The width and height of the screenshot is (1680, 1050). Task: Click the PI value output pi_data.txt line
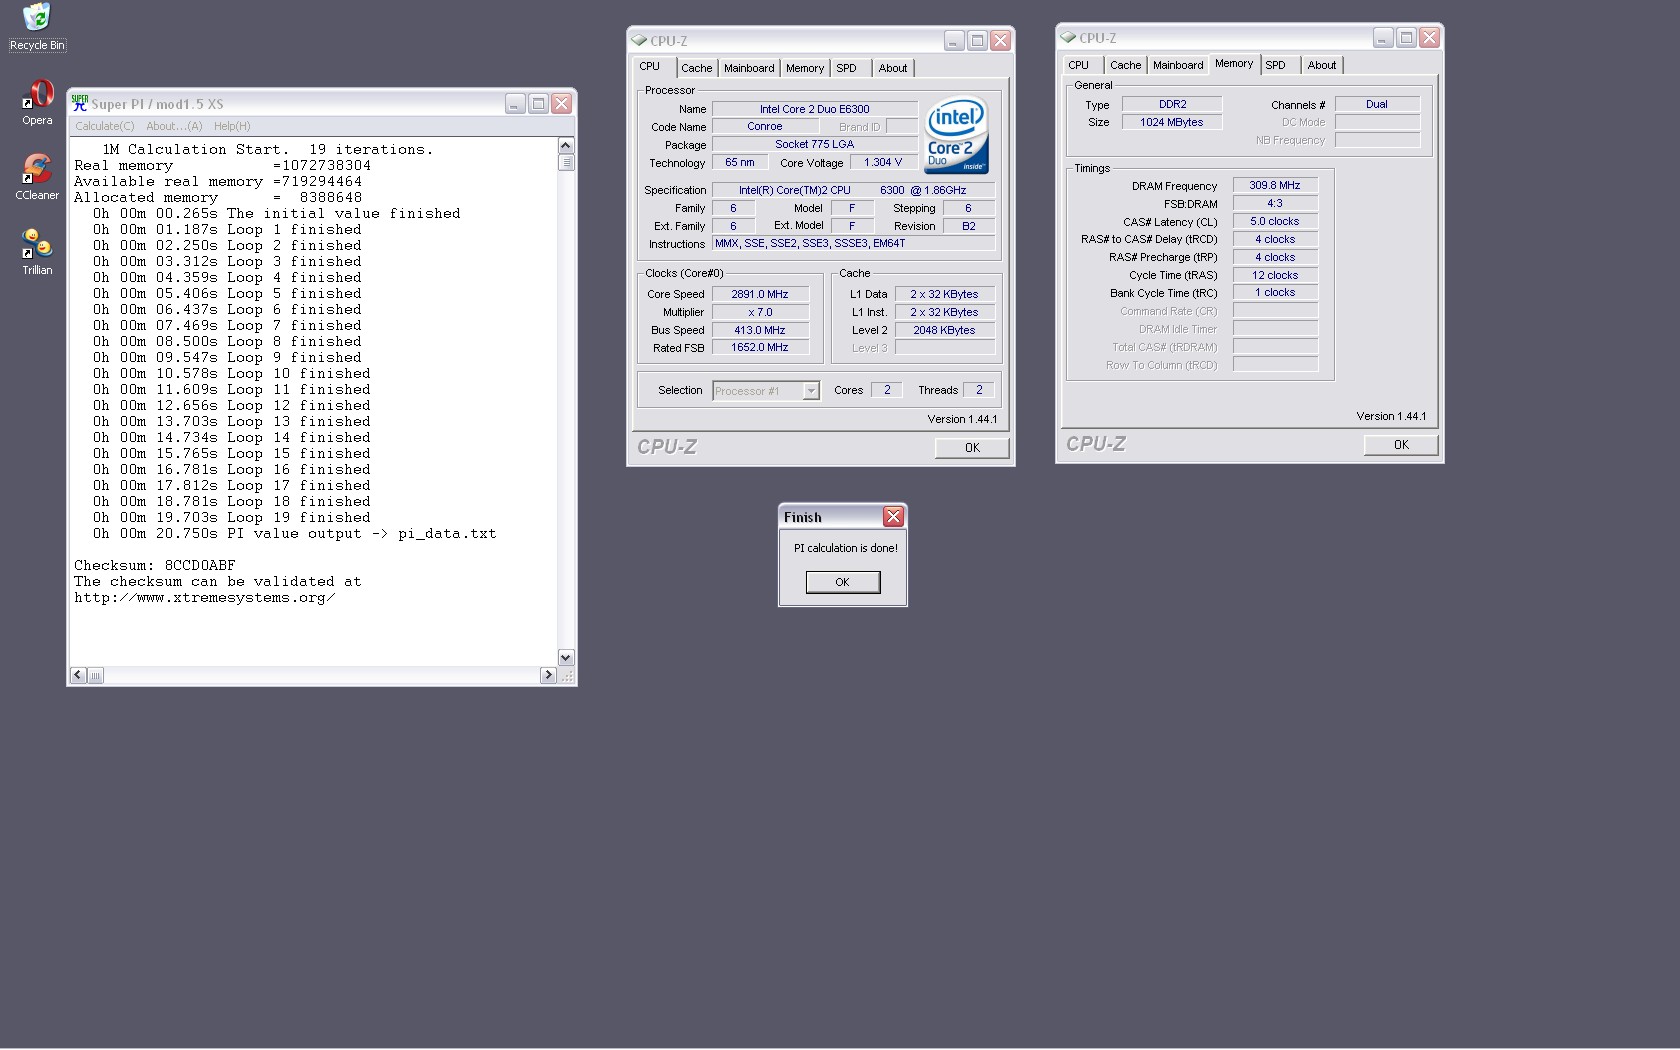(x=295, y=534)
